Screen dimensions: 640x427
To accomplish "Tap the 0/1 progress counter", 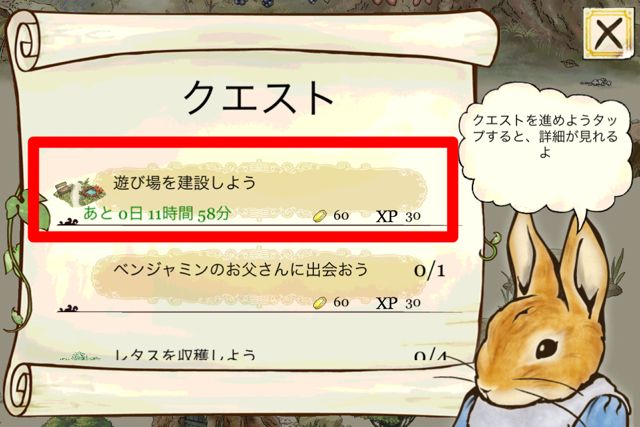I will coord(429,270).
